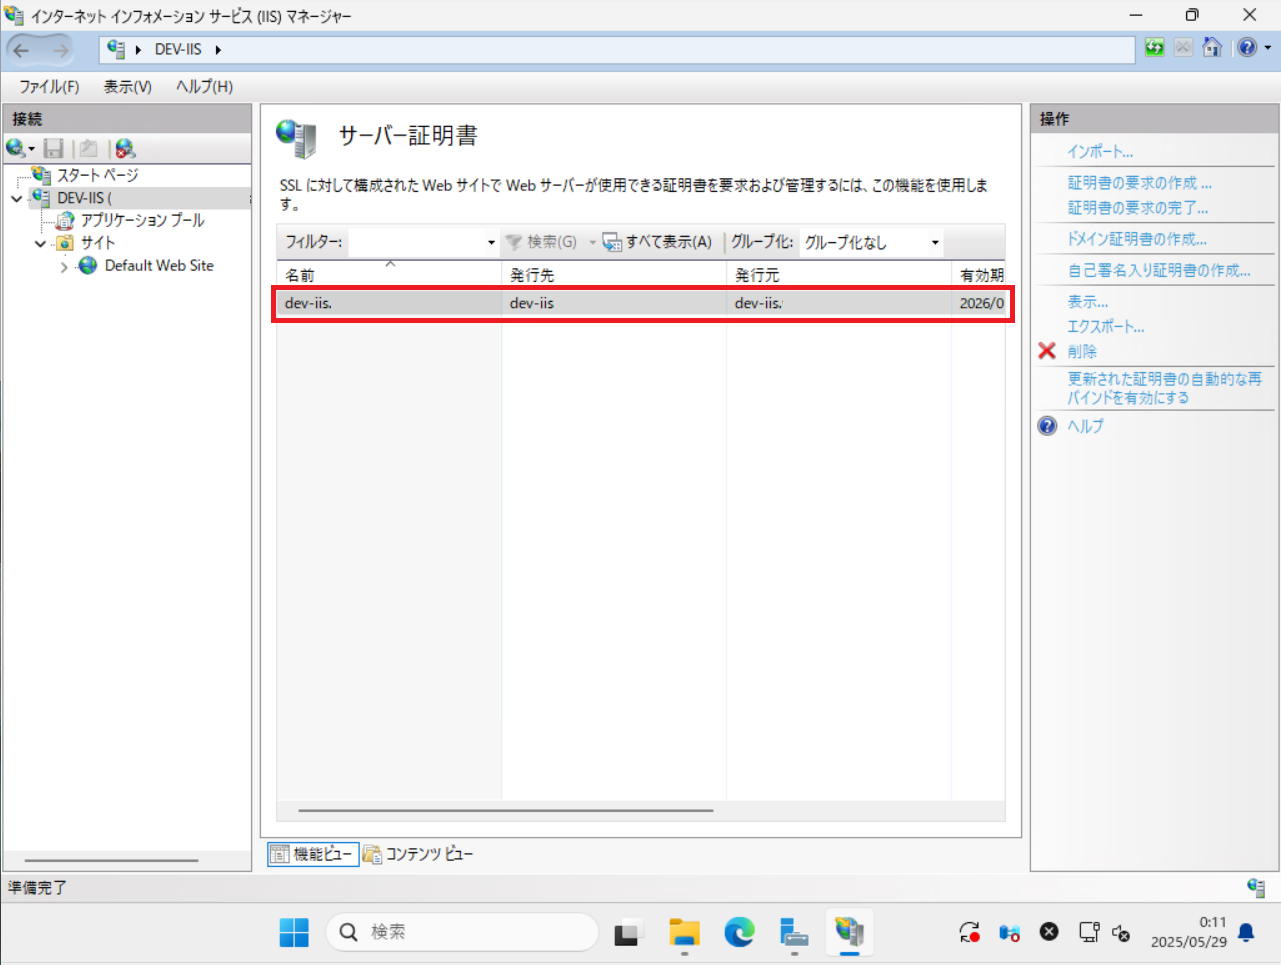Open Create New Connection dropdown arrow
This screenshot has width=1281, height=965.
(x=32, y=149)
